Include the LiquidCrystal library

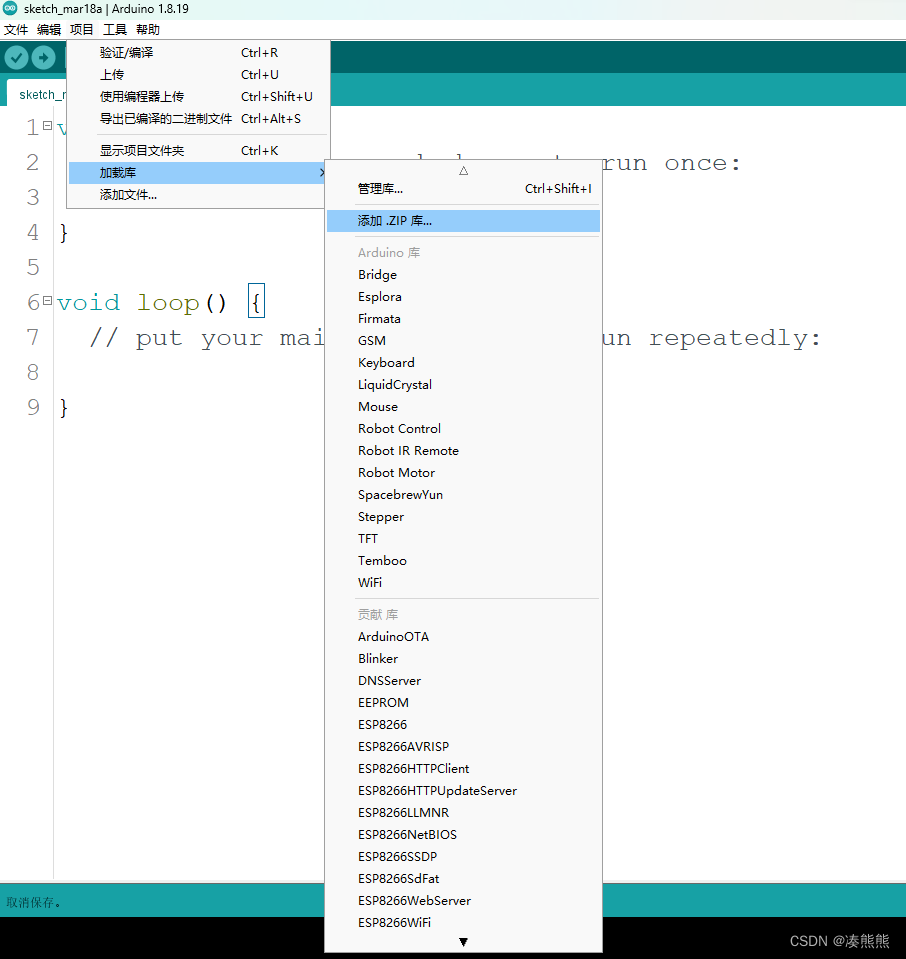[463, 385]
